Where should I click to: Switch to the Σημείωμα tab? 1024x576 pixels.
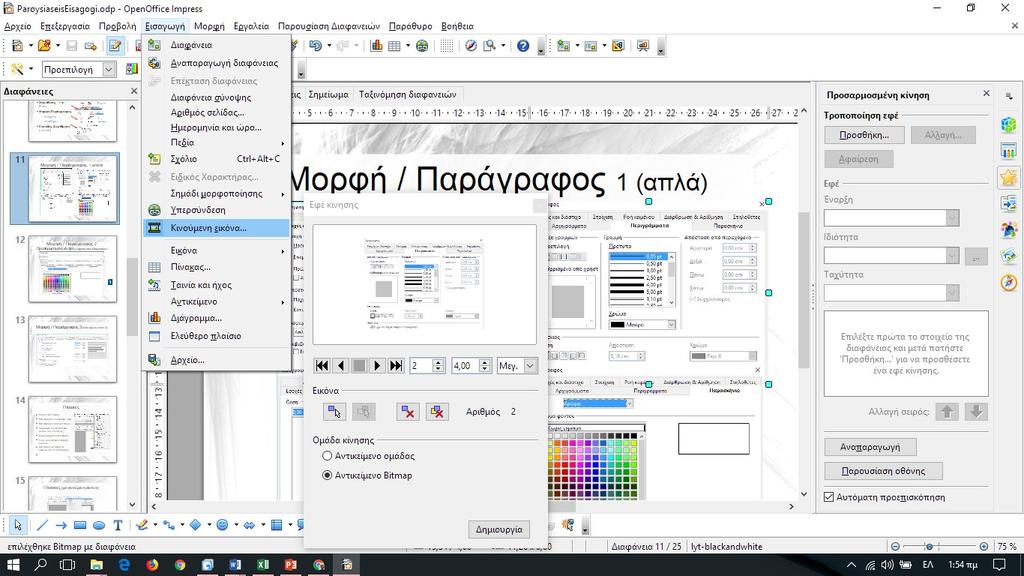click(328, 94)
